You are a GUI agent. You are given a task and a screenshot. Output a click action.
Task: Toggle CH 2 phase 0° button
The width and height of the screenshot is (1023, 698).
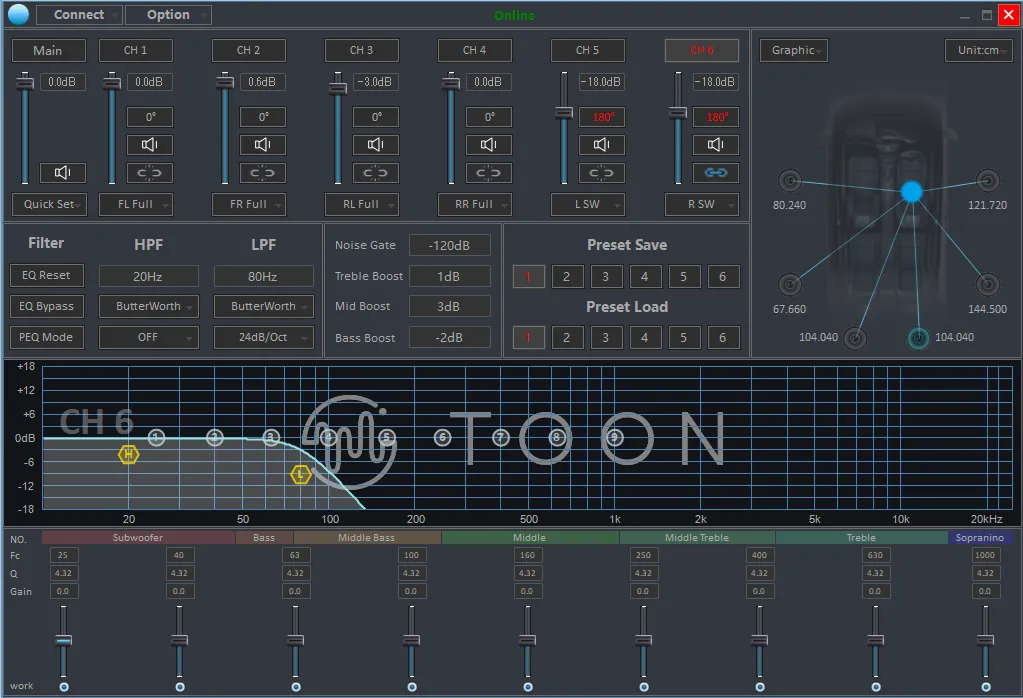(263, 117)
